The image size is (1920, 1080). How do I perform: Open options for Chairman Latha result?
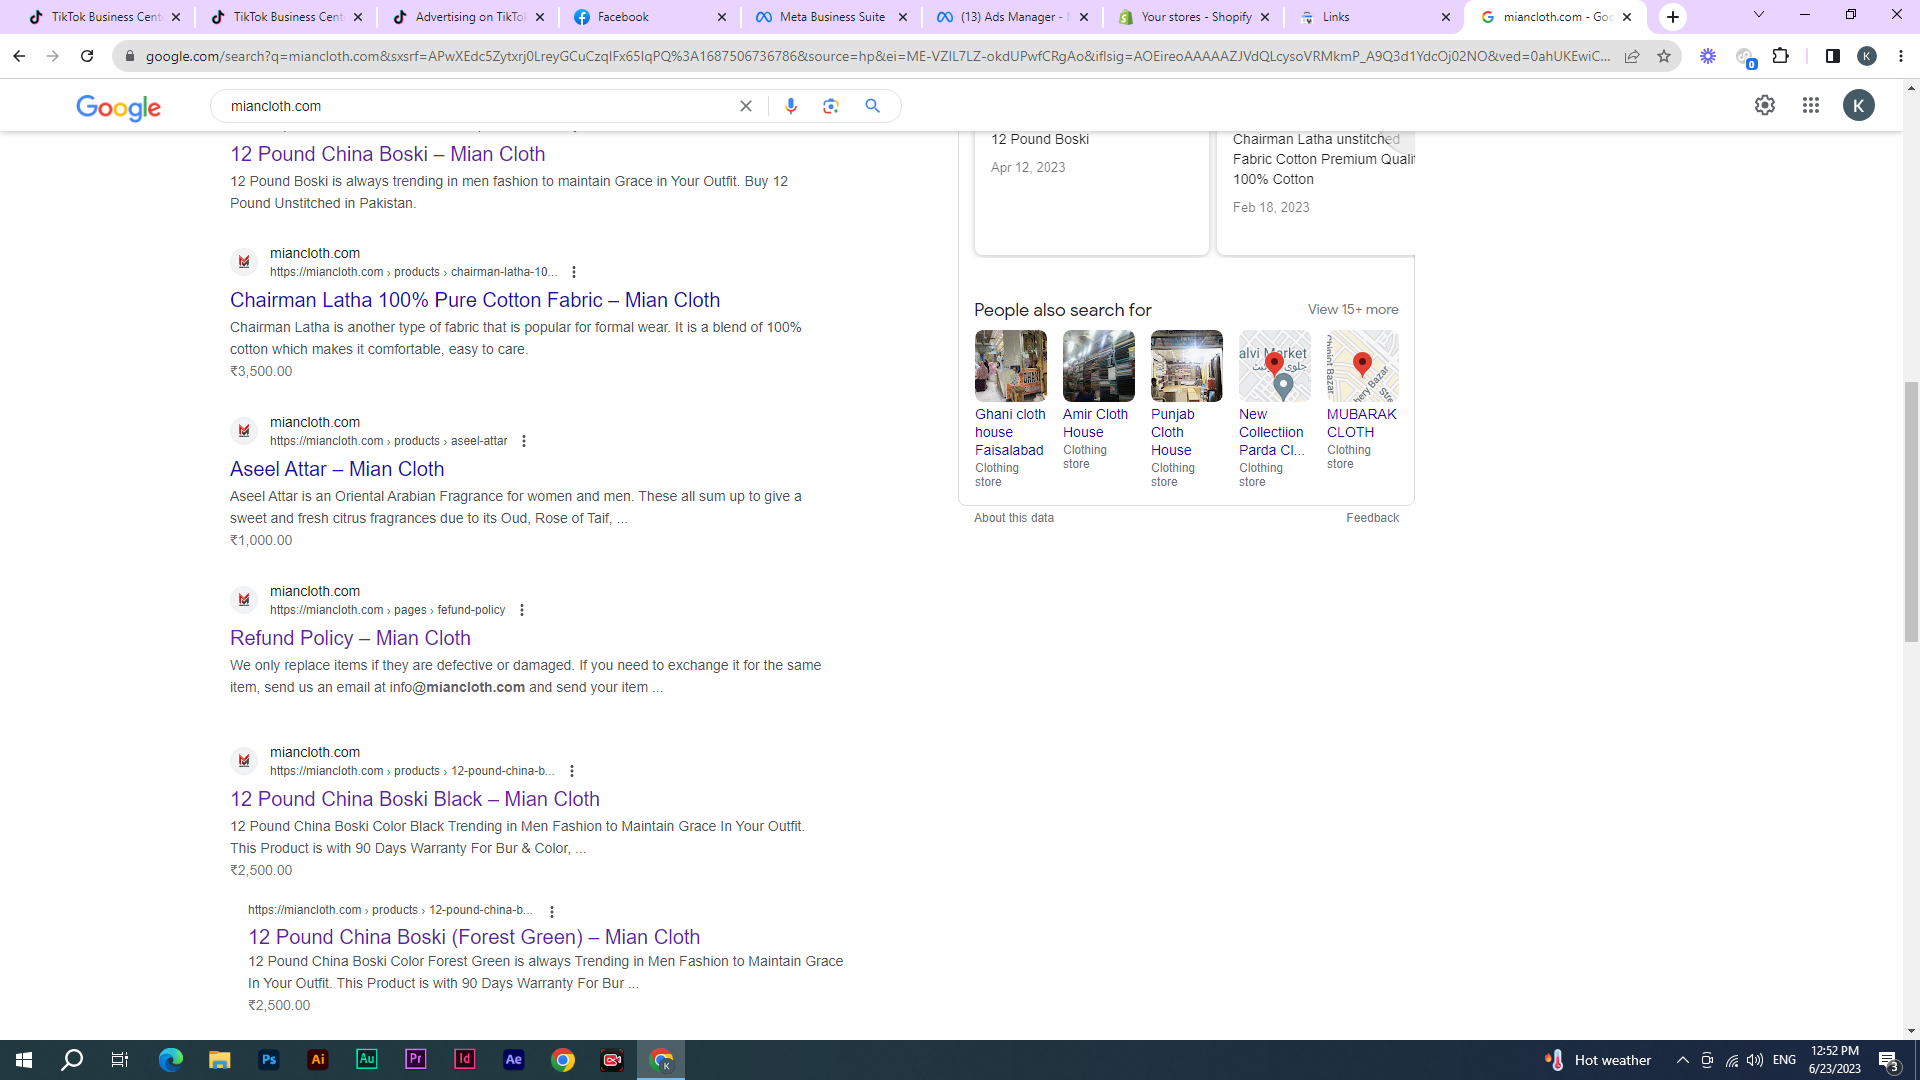[573, 272]
